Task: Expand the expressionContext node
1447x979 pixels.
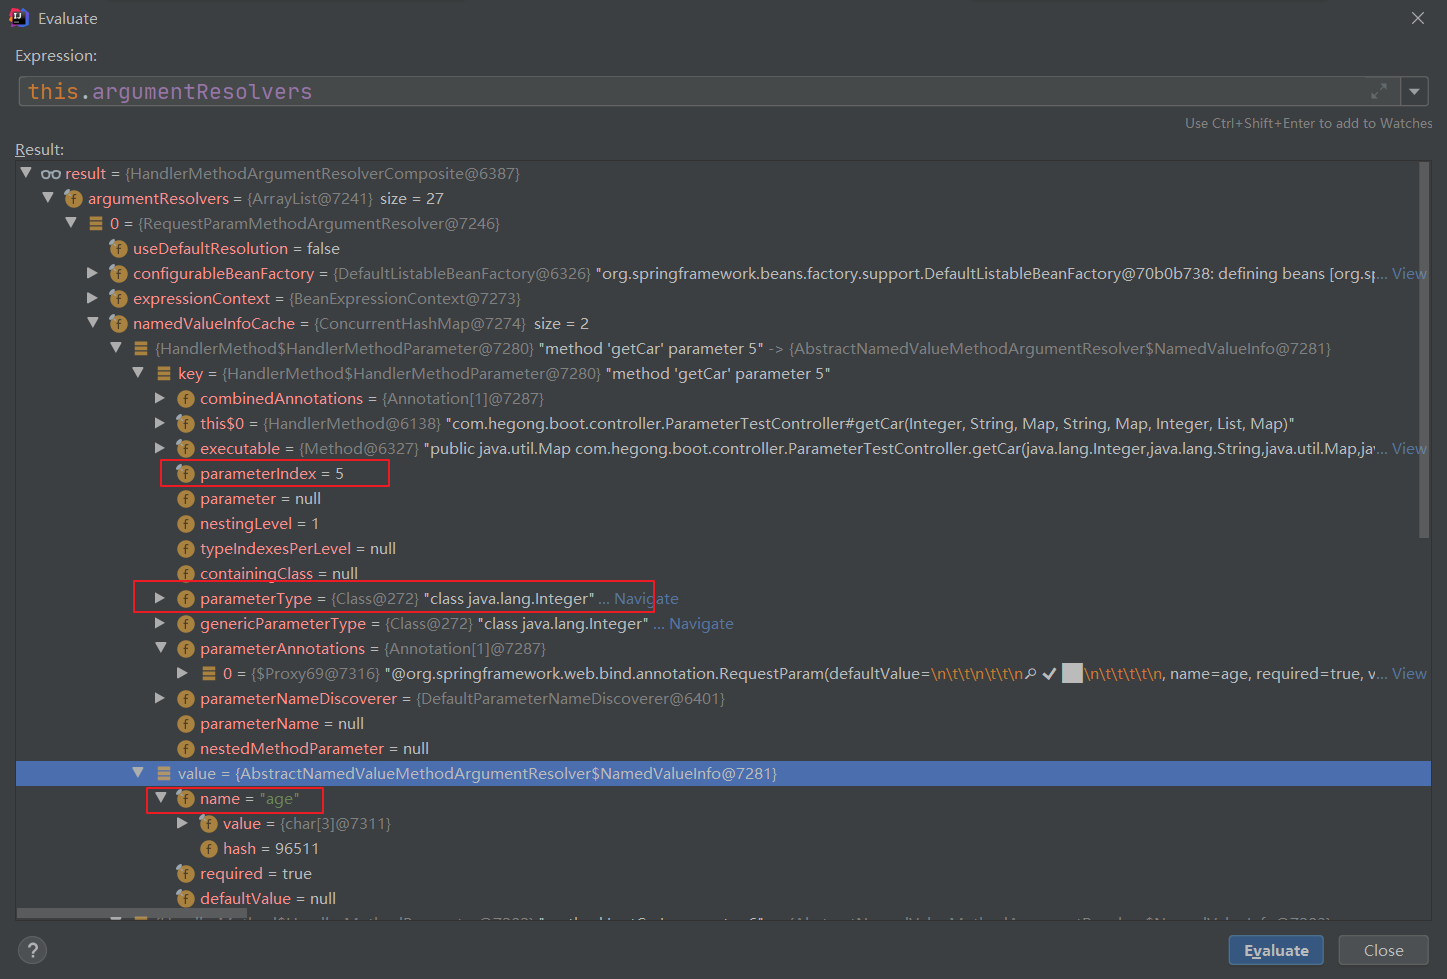Action: (x=93, y=298)
